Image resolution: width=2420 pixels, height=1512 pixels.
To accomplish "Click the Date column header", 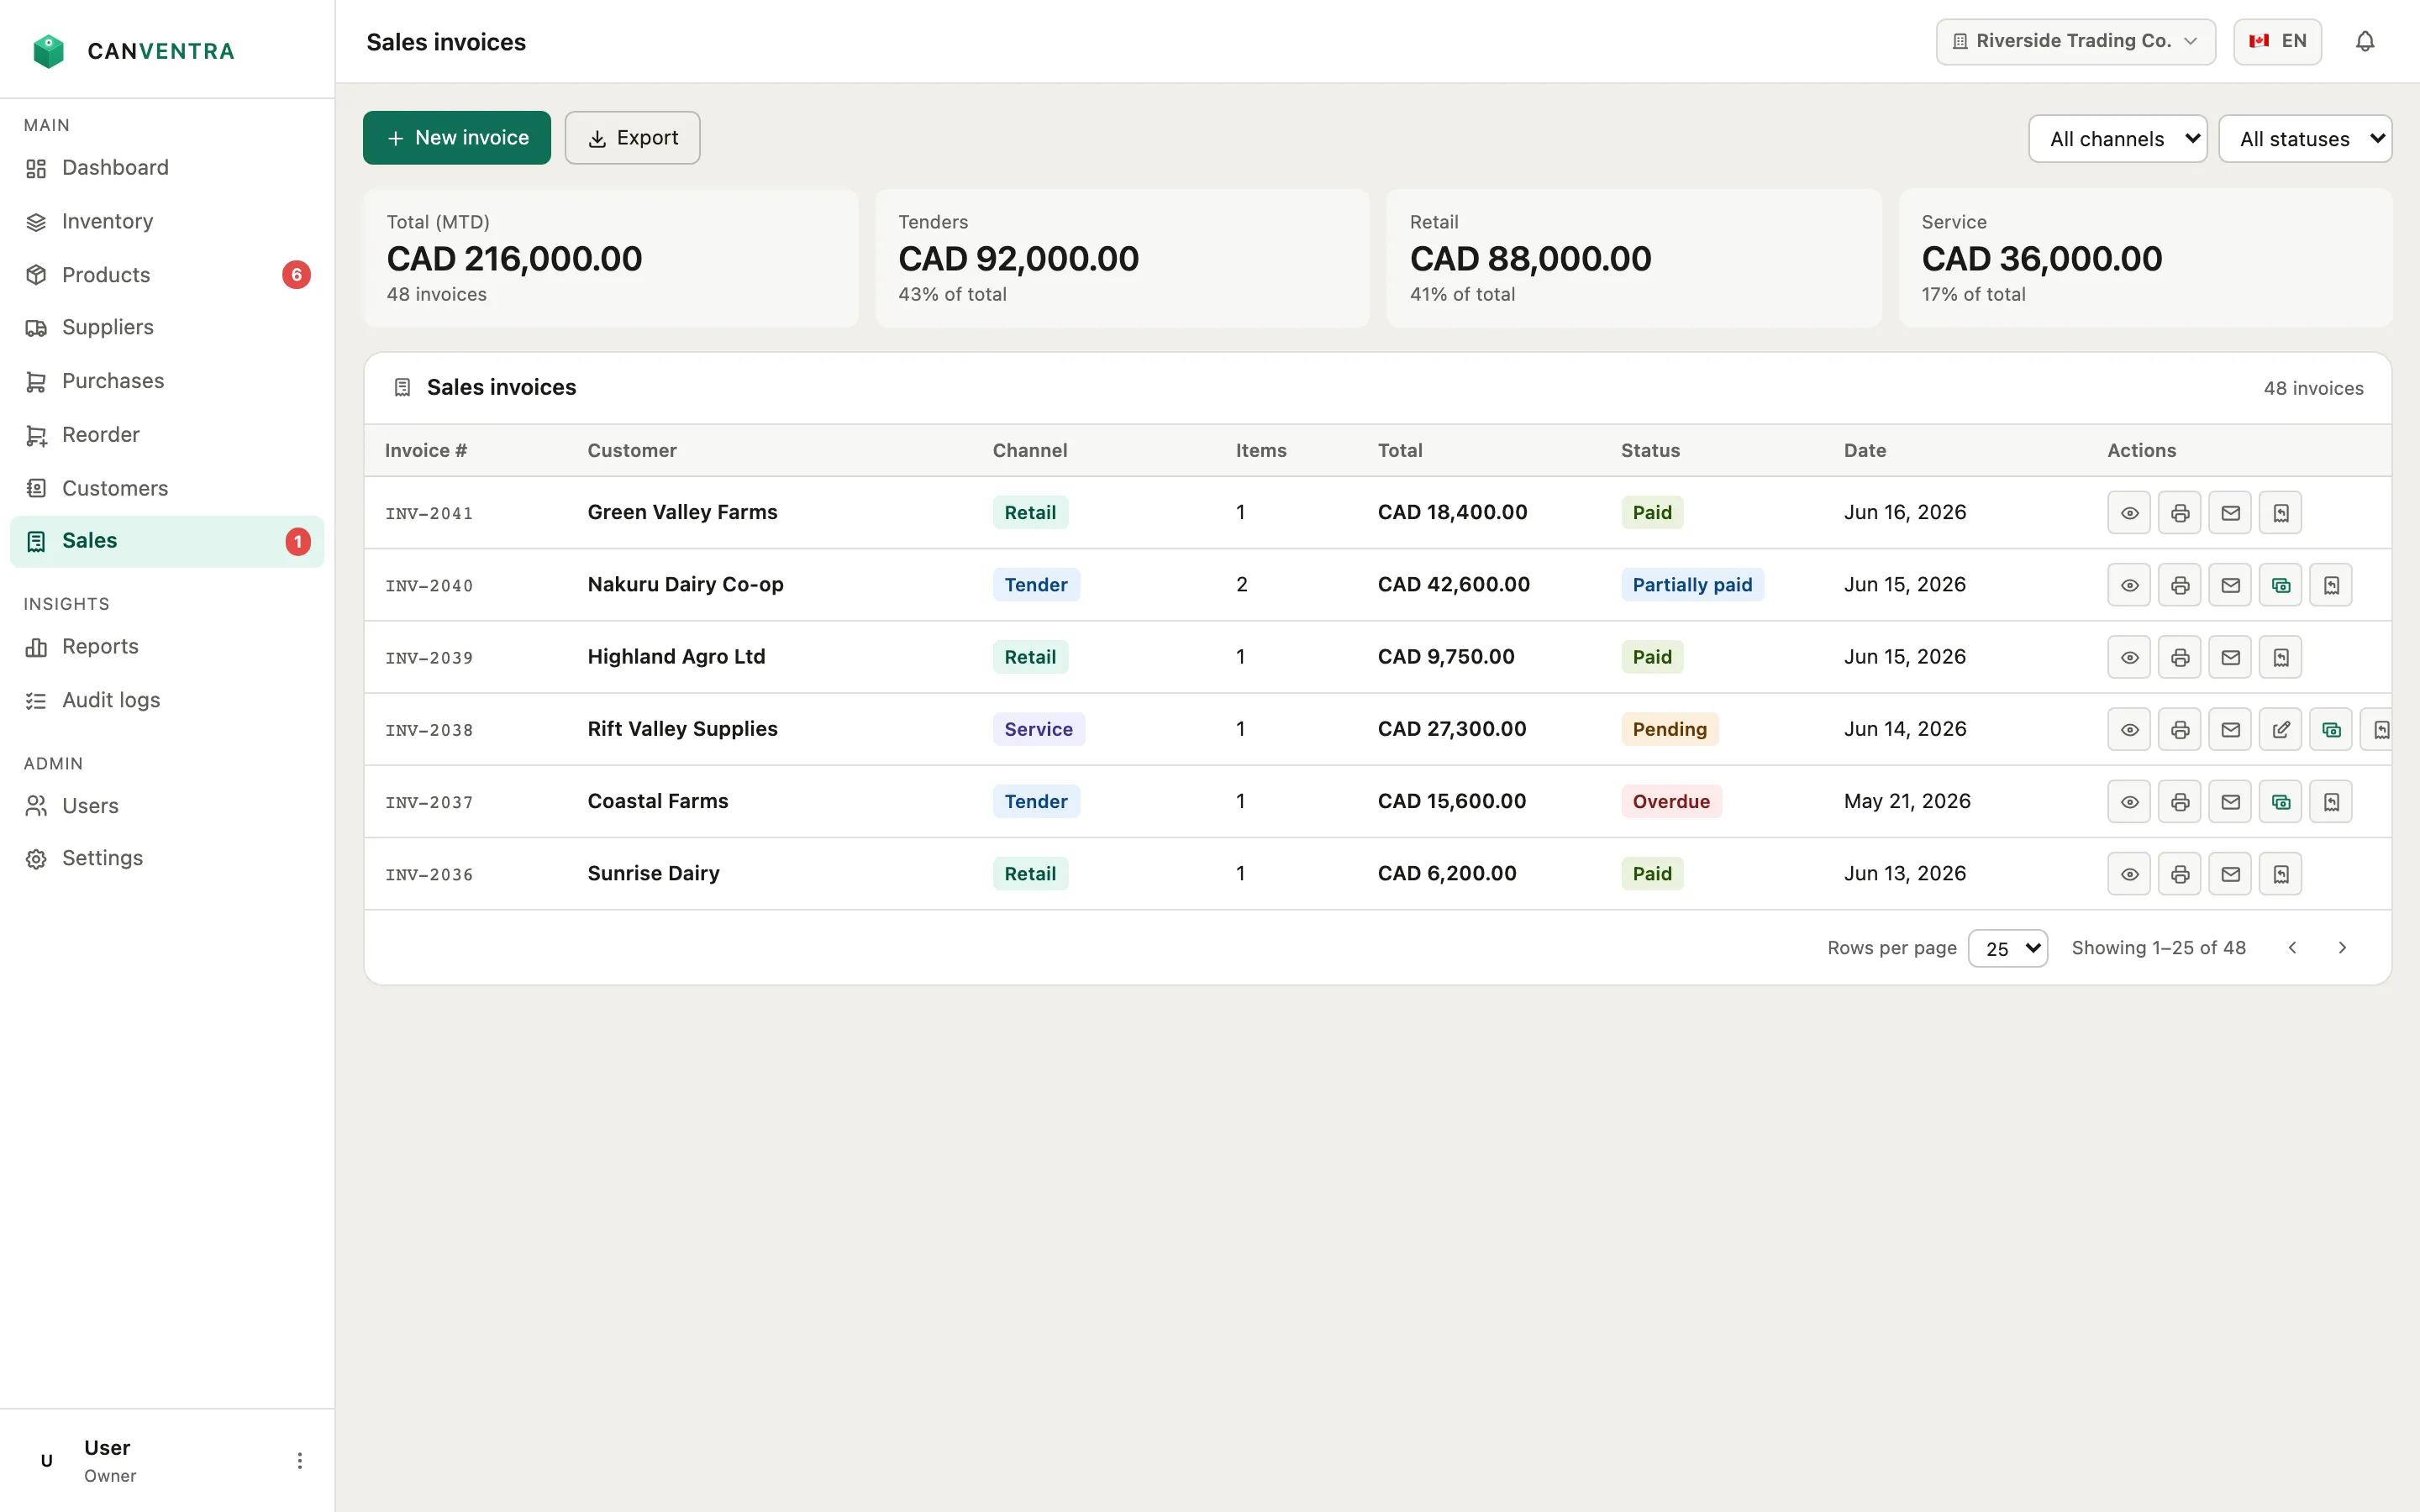I will [x=1864, y=450].
